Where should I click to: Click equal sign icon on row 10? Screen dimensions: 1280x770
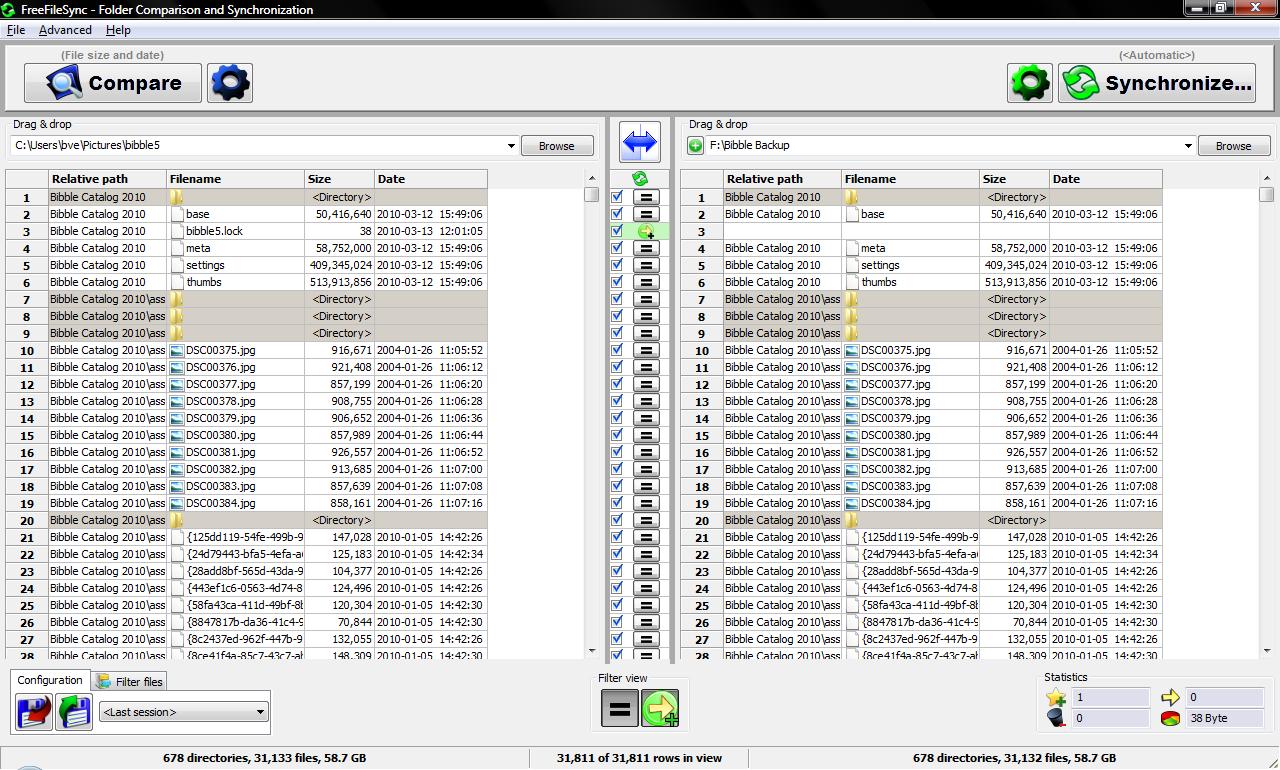tap(646, 350)
